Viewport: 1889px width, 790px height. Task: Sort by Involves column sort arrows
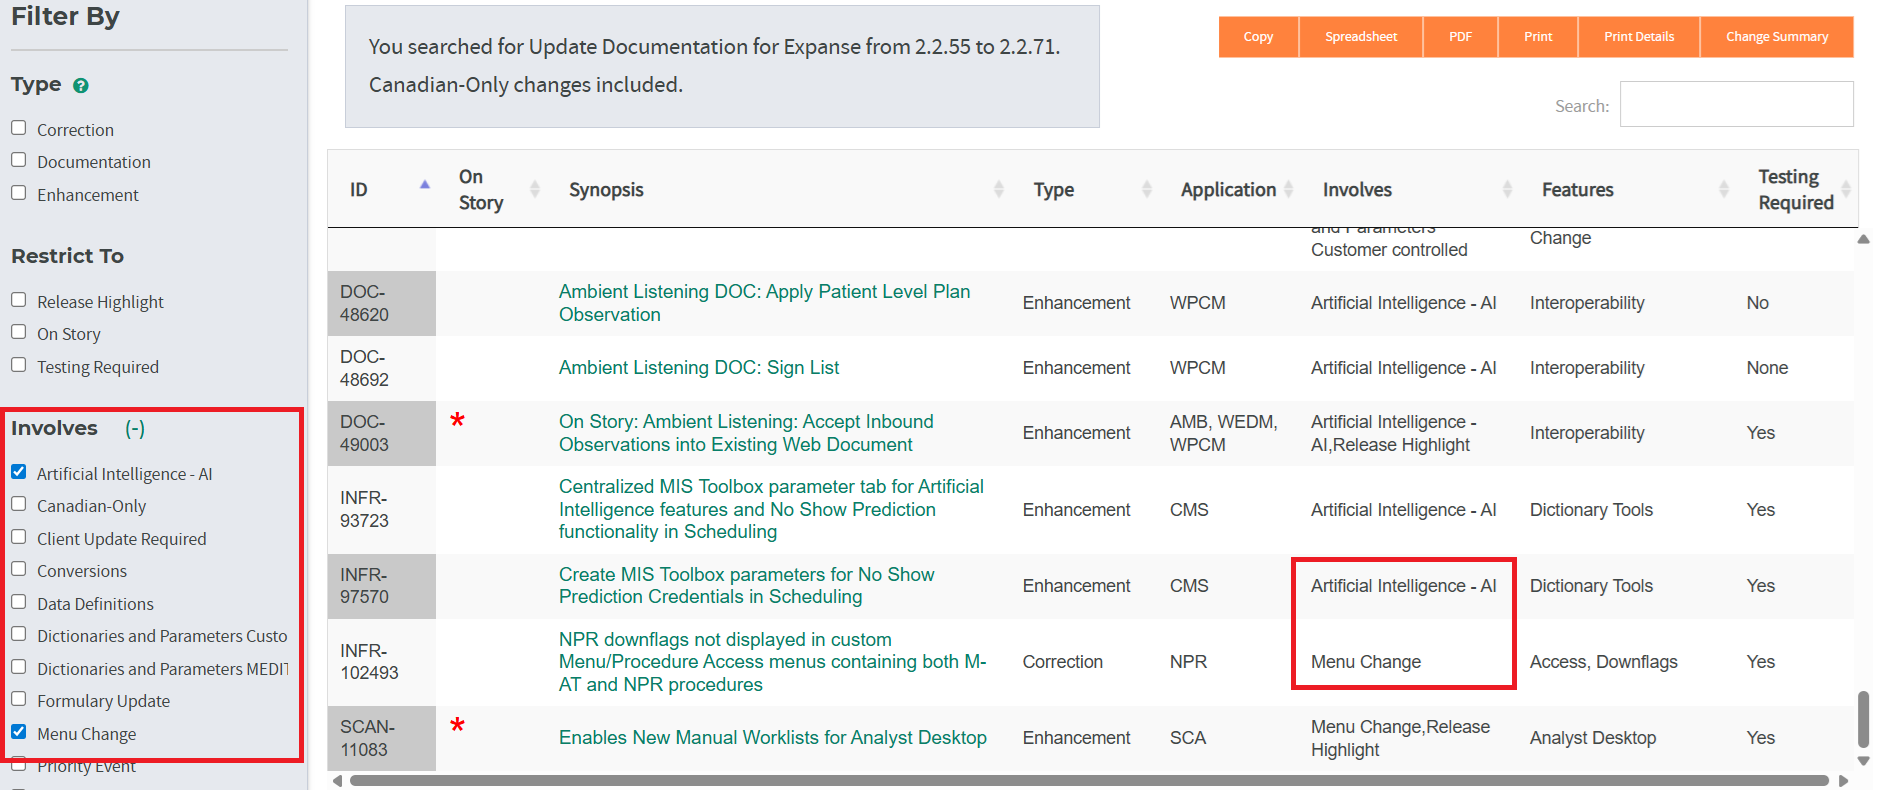tap(1507, 189)
